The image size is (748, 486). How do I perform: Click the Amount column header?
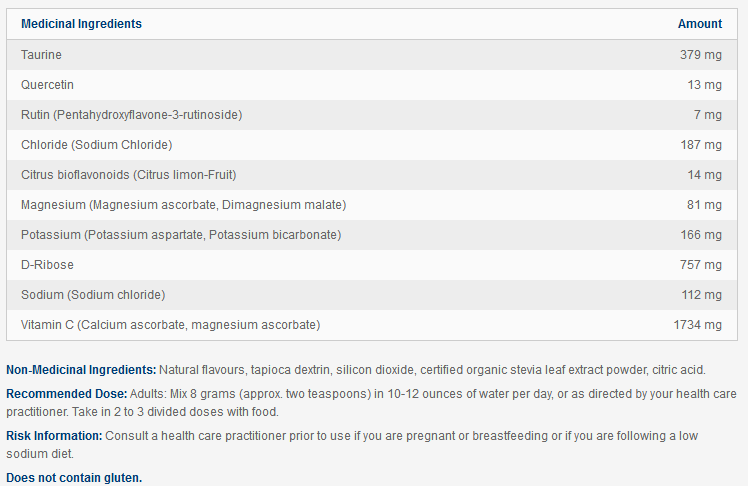tap(699, 24)
